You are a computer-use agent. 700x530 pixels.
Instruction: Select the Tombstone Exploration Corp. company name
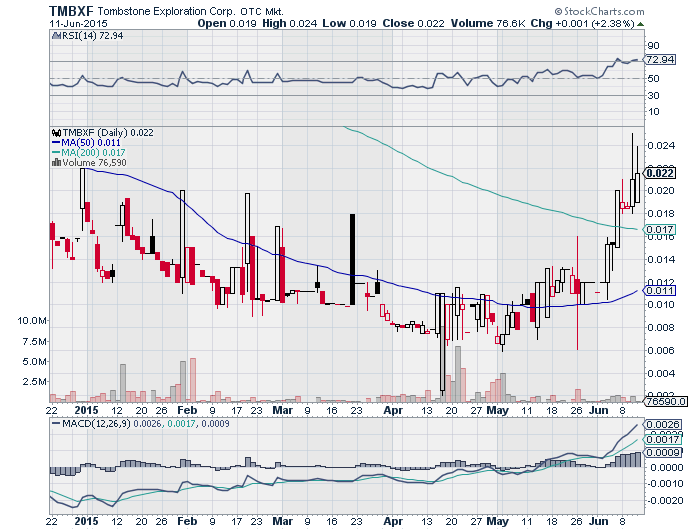pyautogui.click(x=166, y=11)
